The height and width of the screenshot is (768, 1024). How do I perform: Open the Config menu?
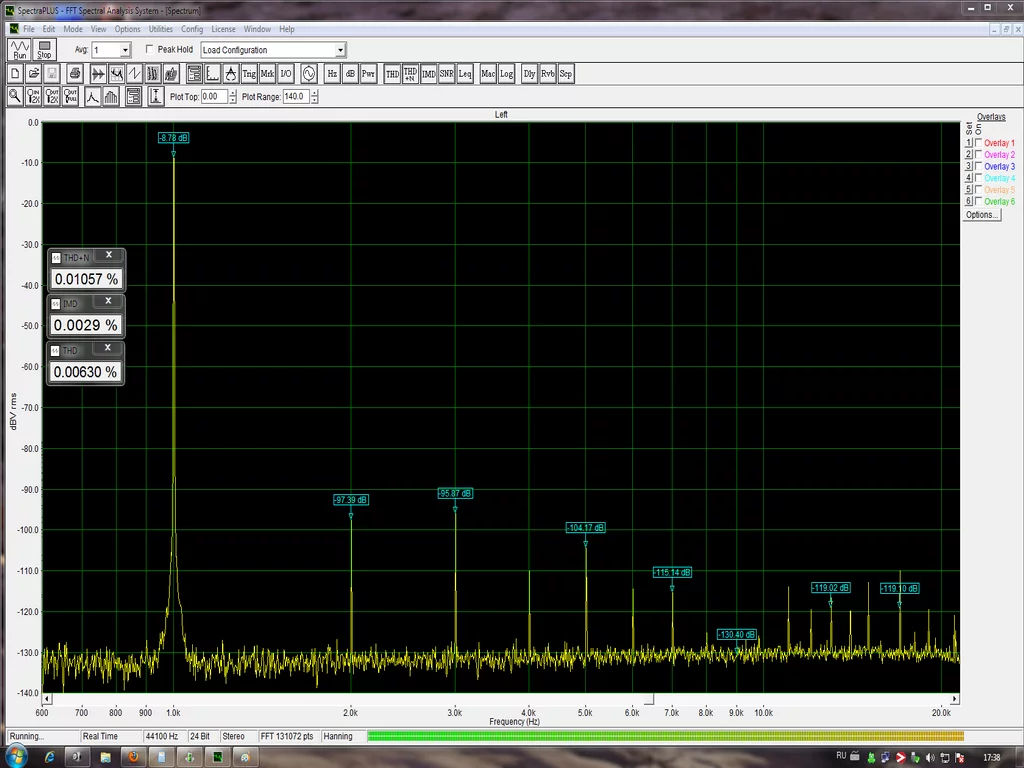click(192, 29)
